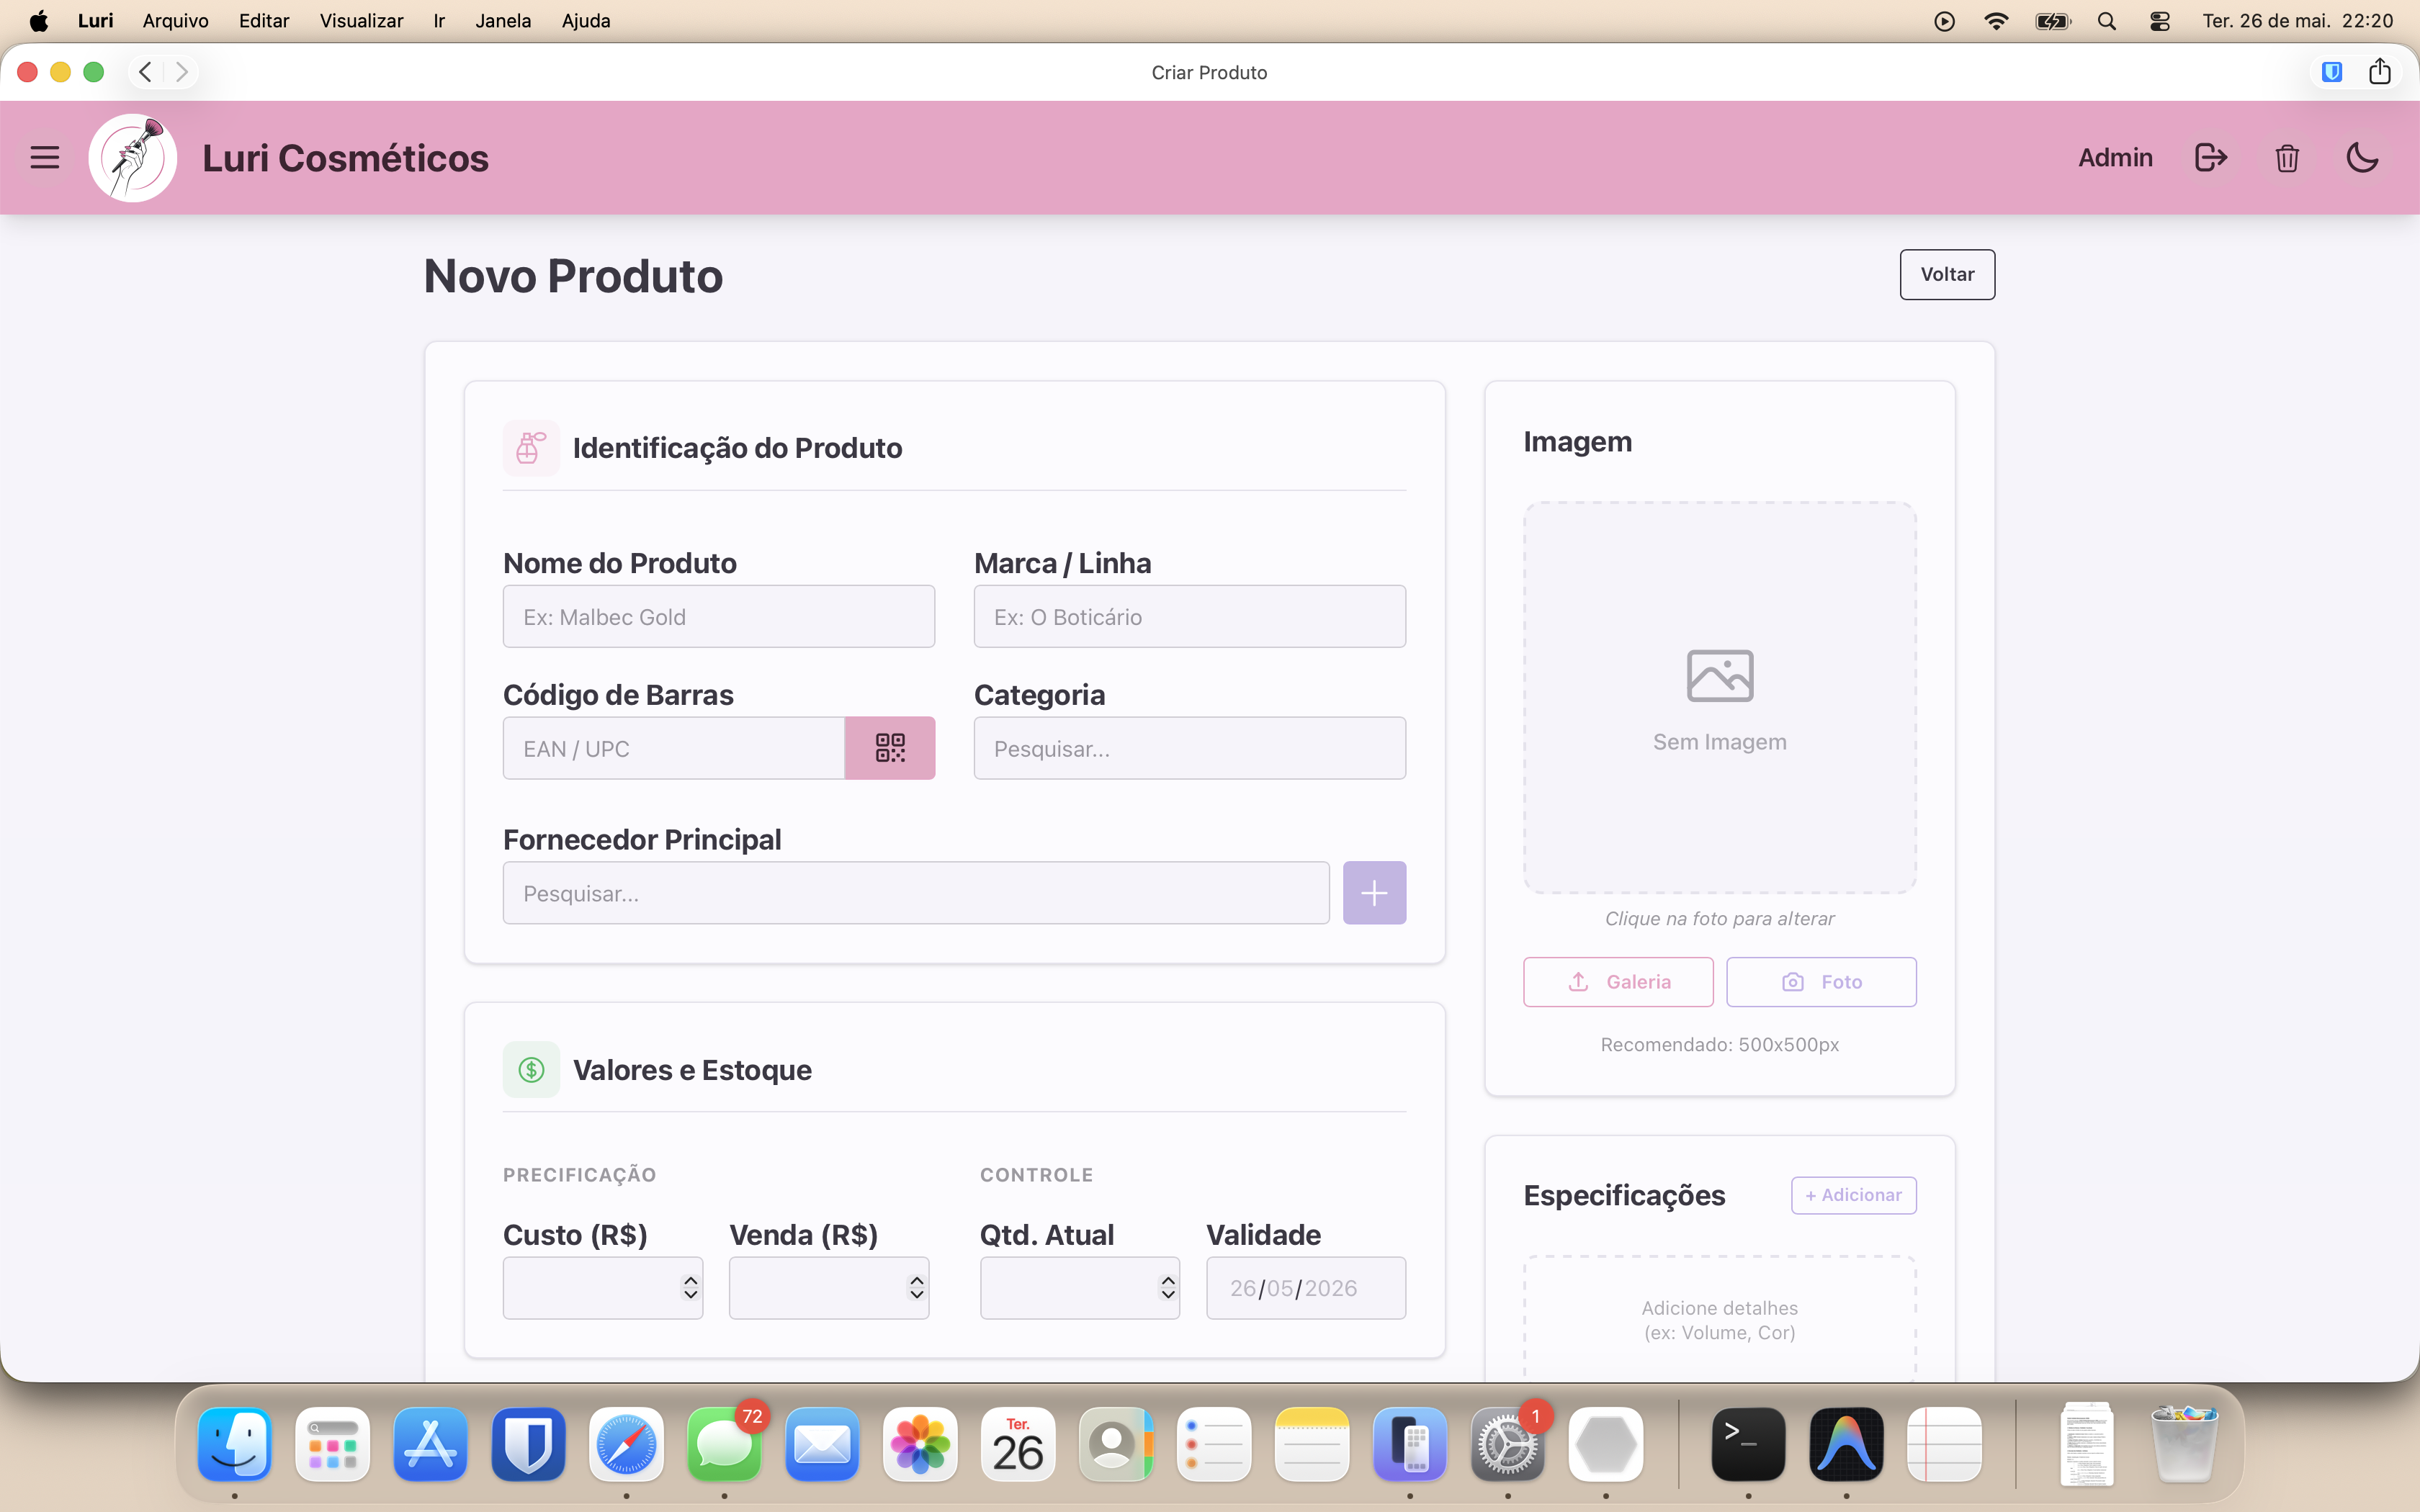Click the perfume icon beside Identificação
The width and height of the screenshot is (2420, 1512).
tap(531, 448)
